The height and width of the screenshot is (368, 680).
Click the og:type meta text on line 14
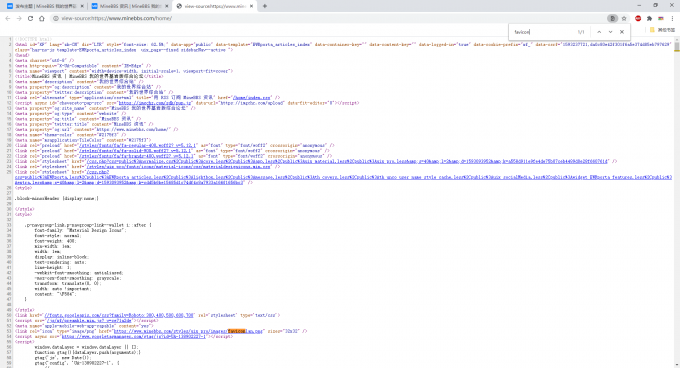click(x=70, y=114)
